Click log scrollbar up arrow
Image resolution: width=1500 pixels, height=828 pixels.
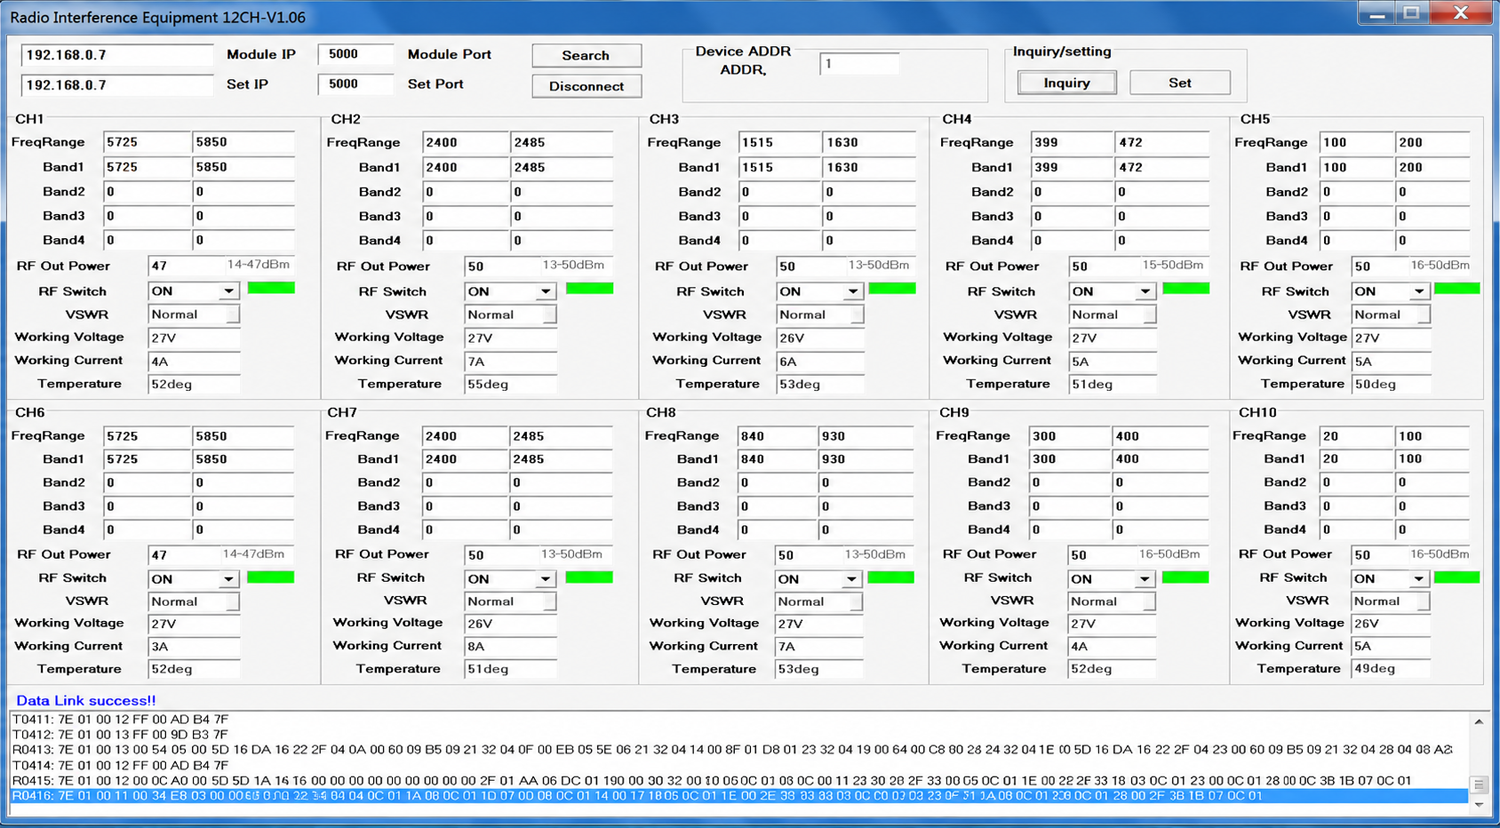pyautogui.click(x=1479, y=721)
